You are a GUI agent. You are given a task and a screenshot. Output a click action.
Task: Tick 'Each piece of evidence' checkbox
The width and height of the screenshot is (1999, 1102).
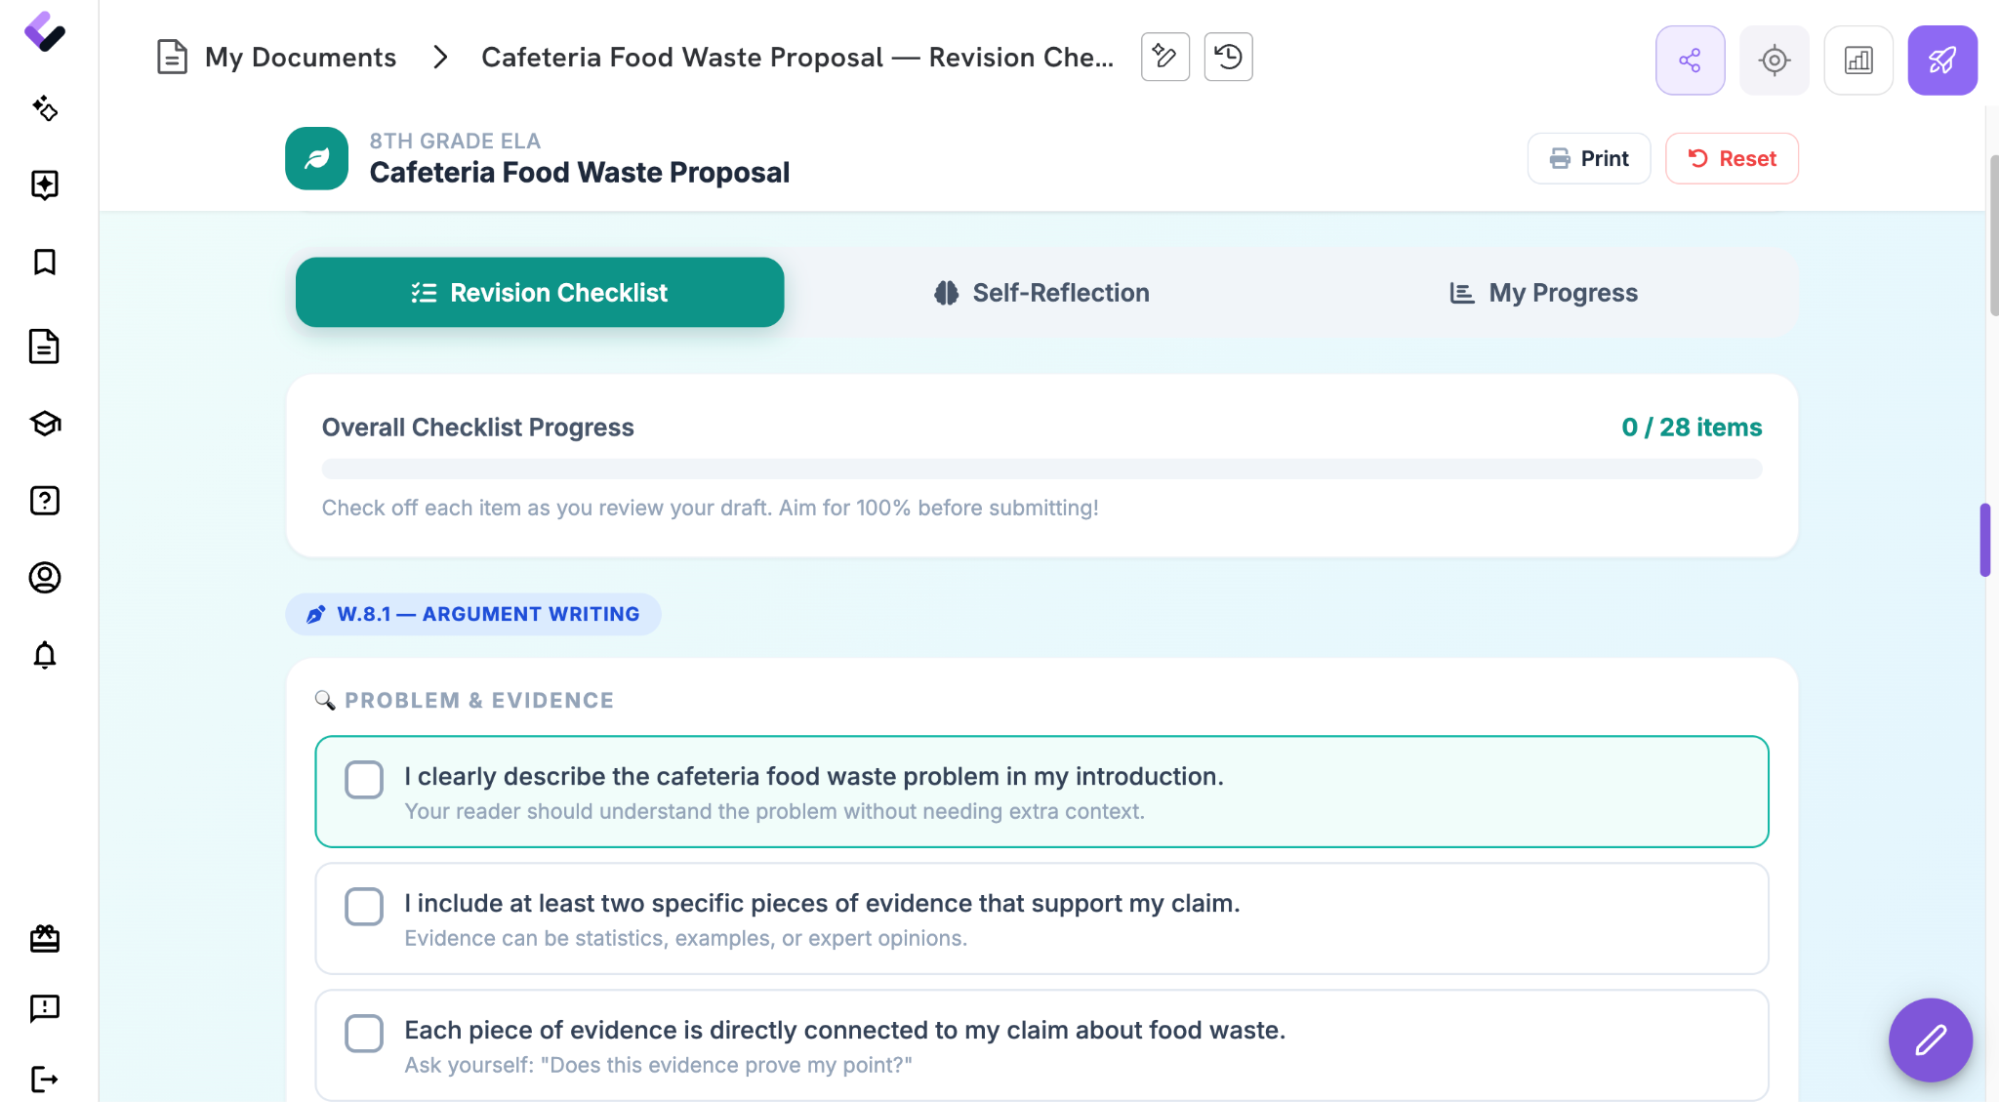(363, 1033)
